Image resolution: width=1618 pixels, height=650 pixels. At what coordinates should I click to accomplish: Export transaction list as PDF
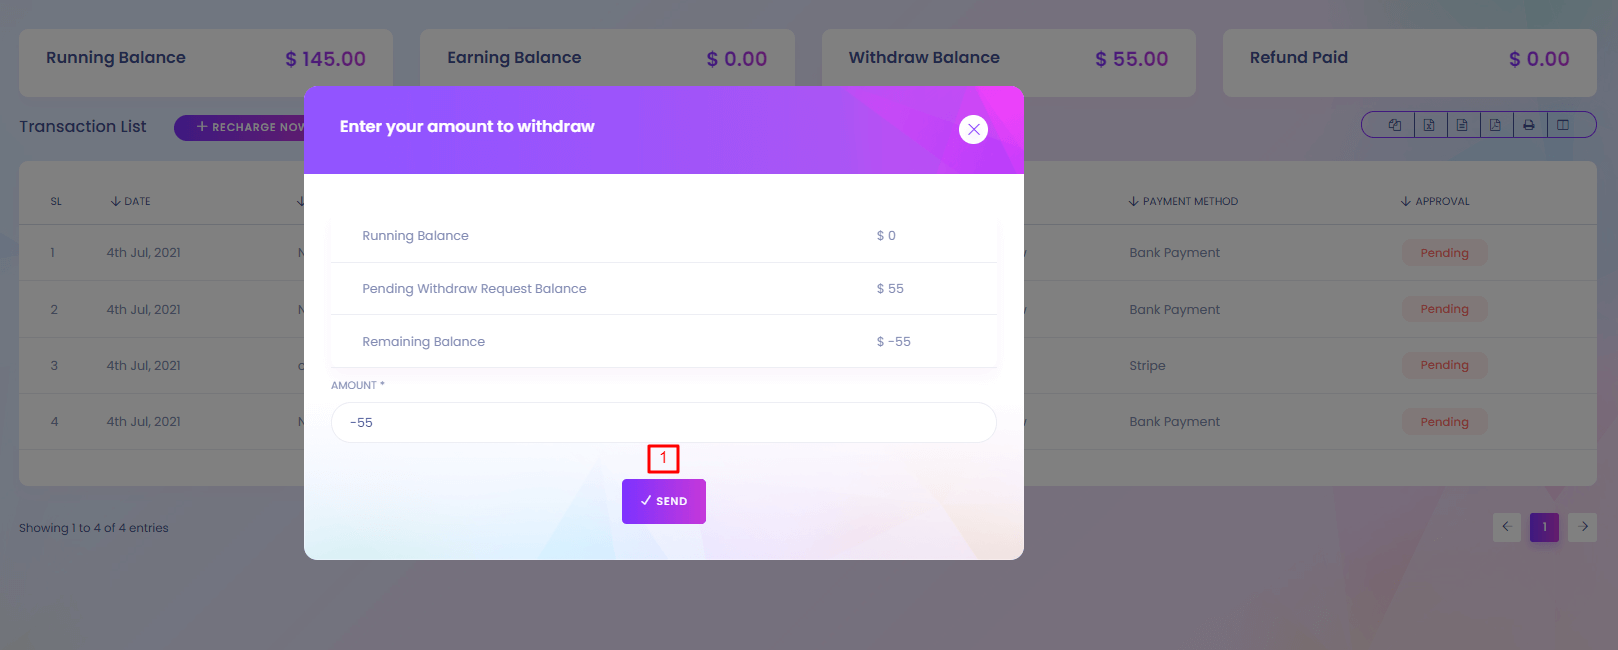(x=1495, y=125)
